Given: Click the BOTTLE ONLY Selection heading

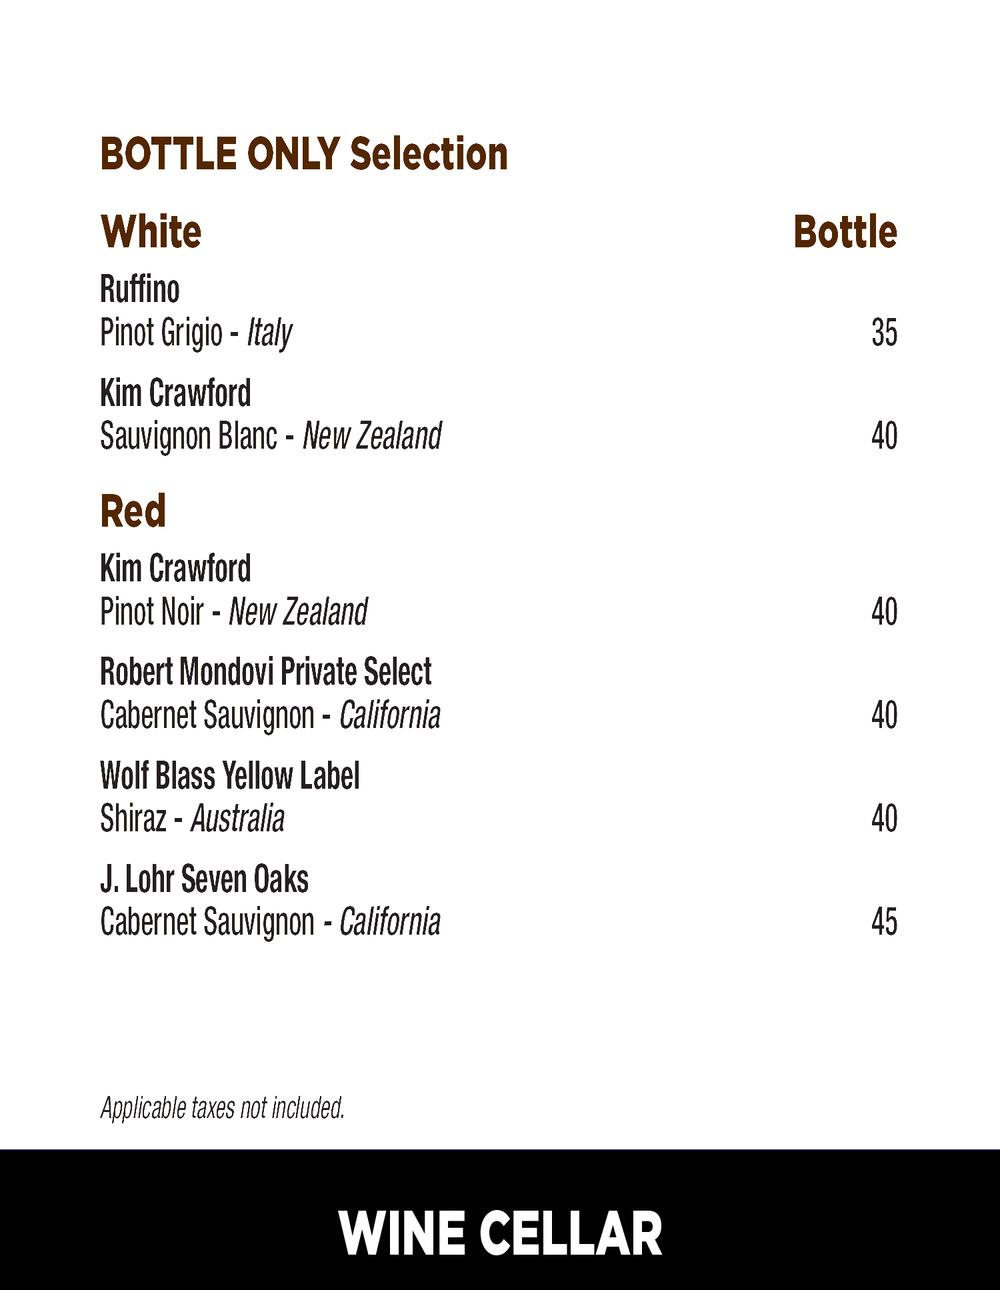Looking at the screenshot, I should [x=304, y=155].
